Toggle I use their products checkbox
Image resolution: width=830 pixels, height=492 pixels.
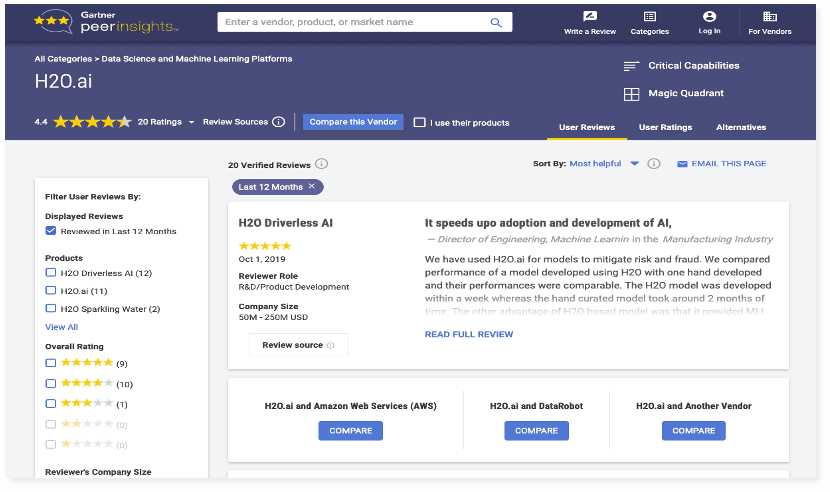[419, 122]
